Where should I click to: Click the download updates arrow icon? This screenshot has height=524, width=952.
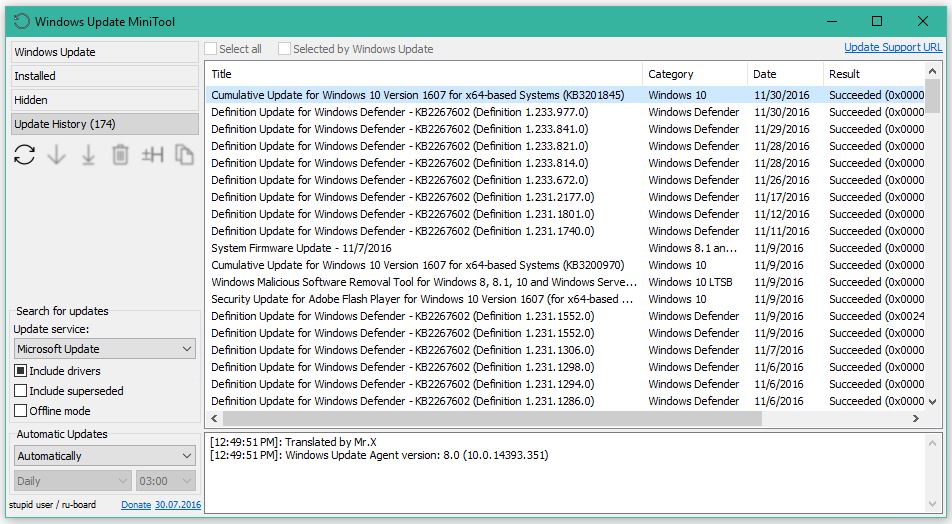[56, 155]
